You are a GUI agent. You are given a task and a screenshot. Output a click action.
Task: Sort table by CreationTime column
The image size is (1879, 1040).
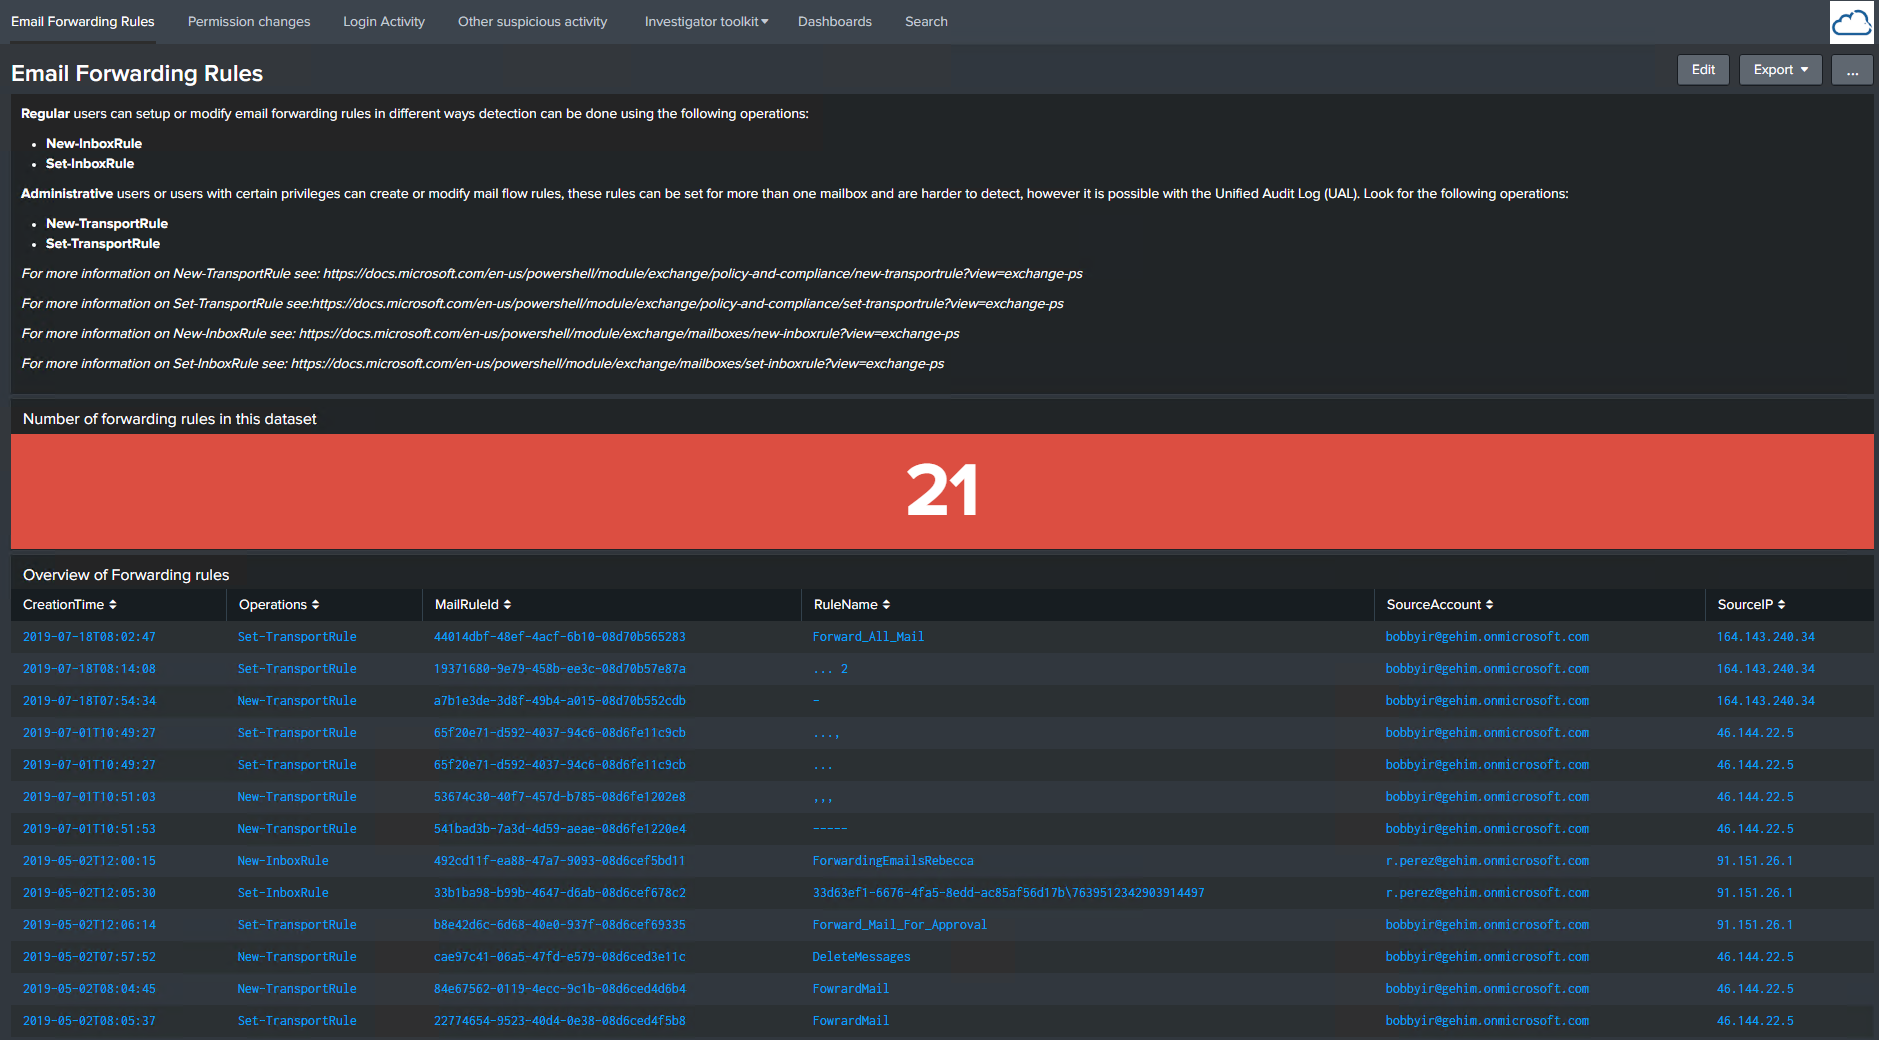[70, 604]
